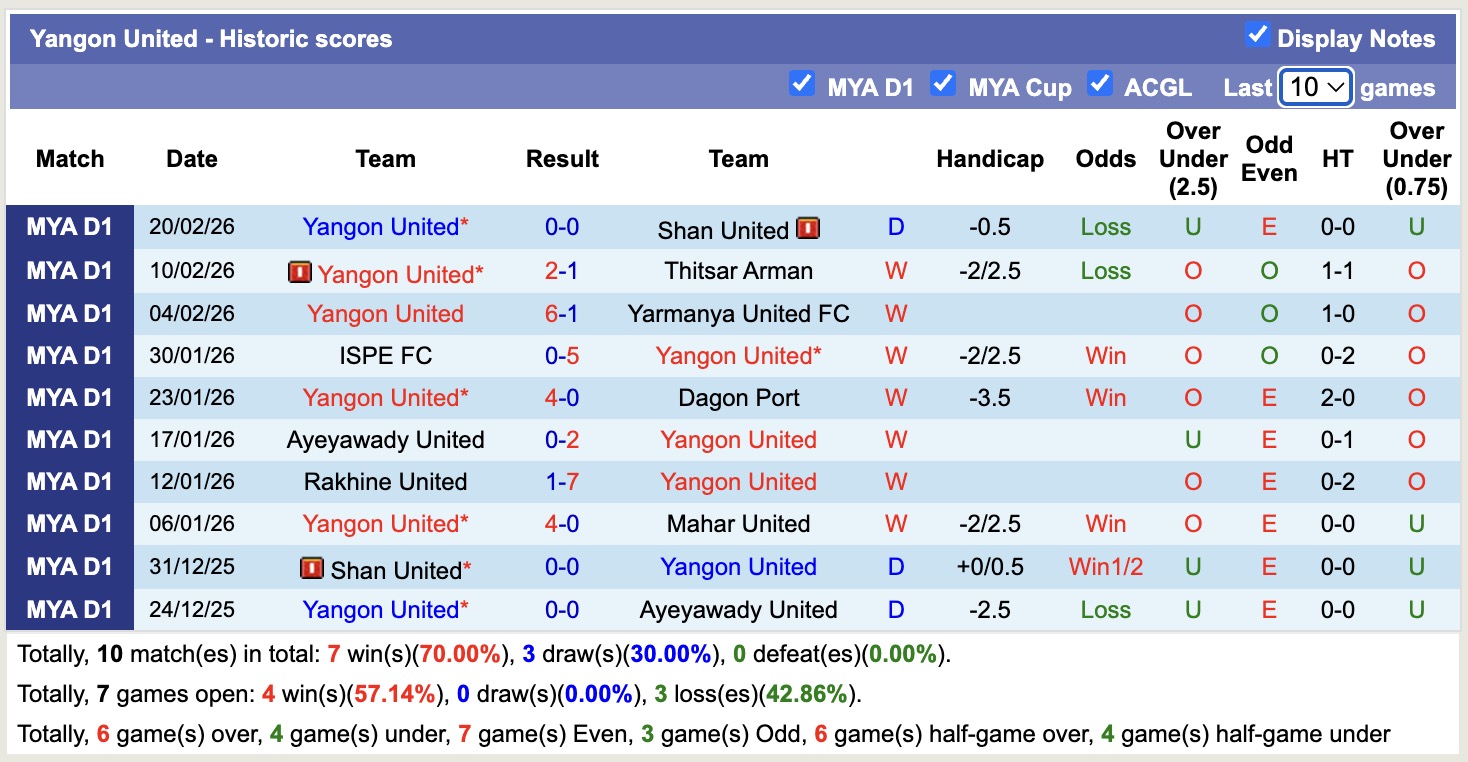1468x762 pixels.
Task: Click the MYA D1 badge on the 23/01/26 row
Action: [x=69, y=397]
